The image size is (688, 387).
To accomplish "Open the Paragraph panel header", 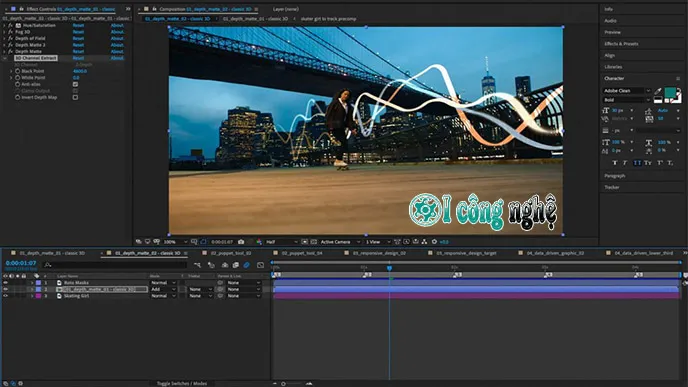I will [x=614, y=176].
